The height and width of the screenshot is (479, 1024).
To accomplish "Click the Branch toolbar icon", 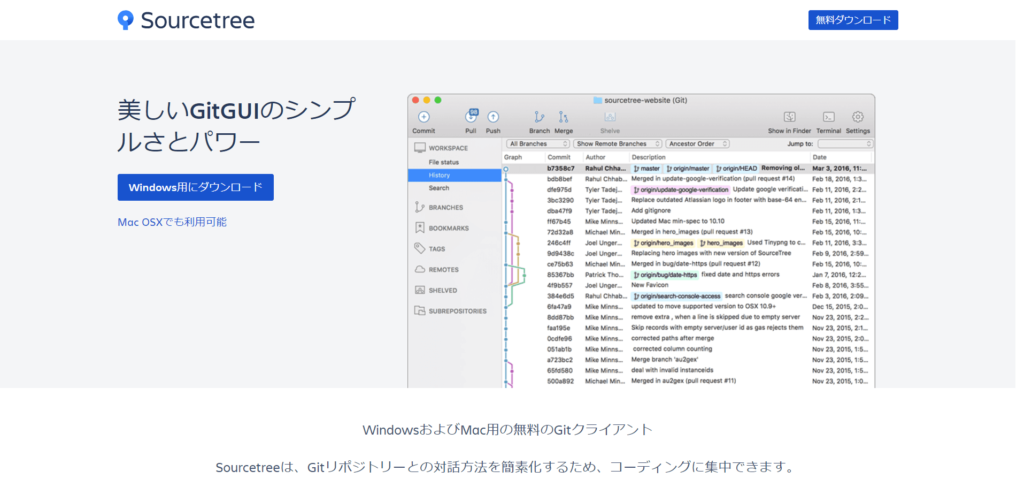I will [x=539, y=117].
